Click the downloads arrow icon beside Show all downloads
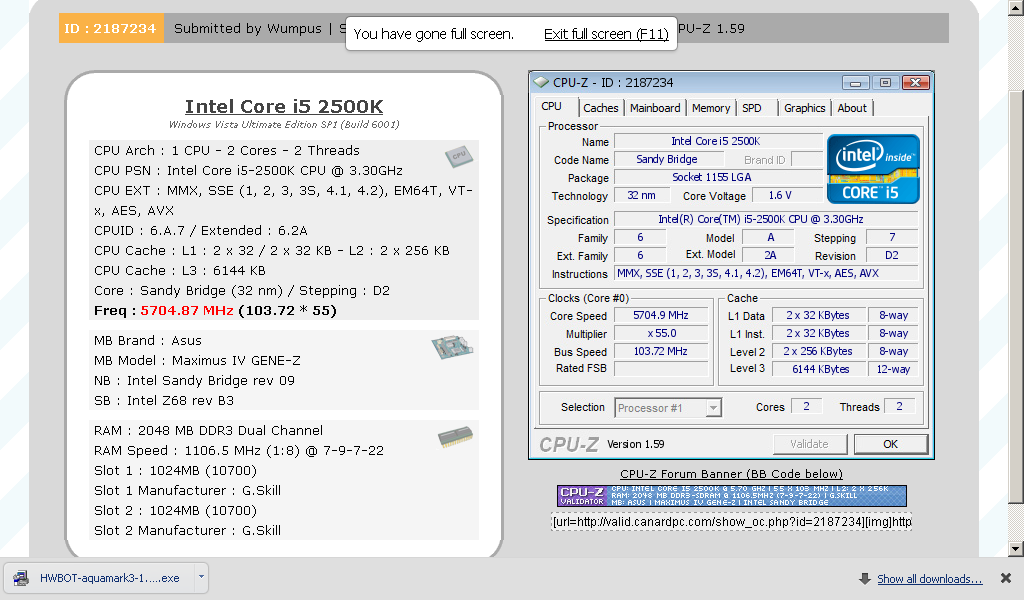This screenshot has height=600, width=1024. (x=865, y=578)
